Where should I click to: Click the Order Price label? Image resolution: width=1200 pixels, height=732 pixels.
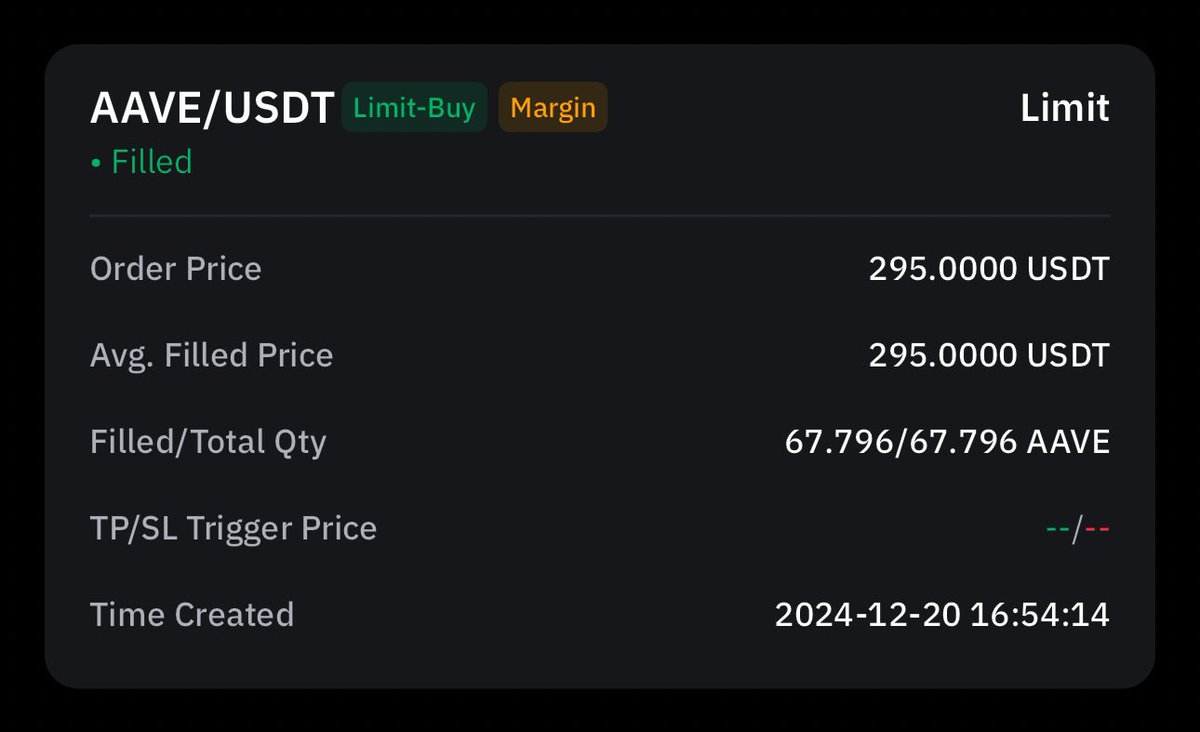(x=176, y=268)
